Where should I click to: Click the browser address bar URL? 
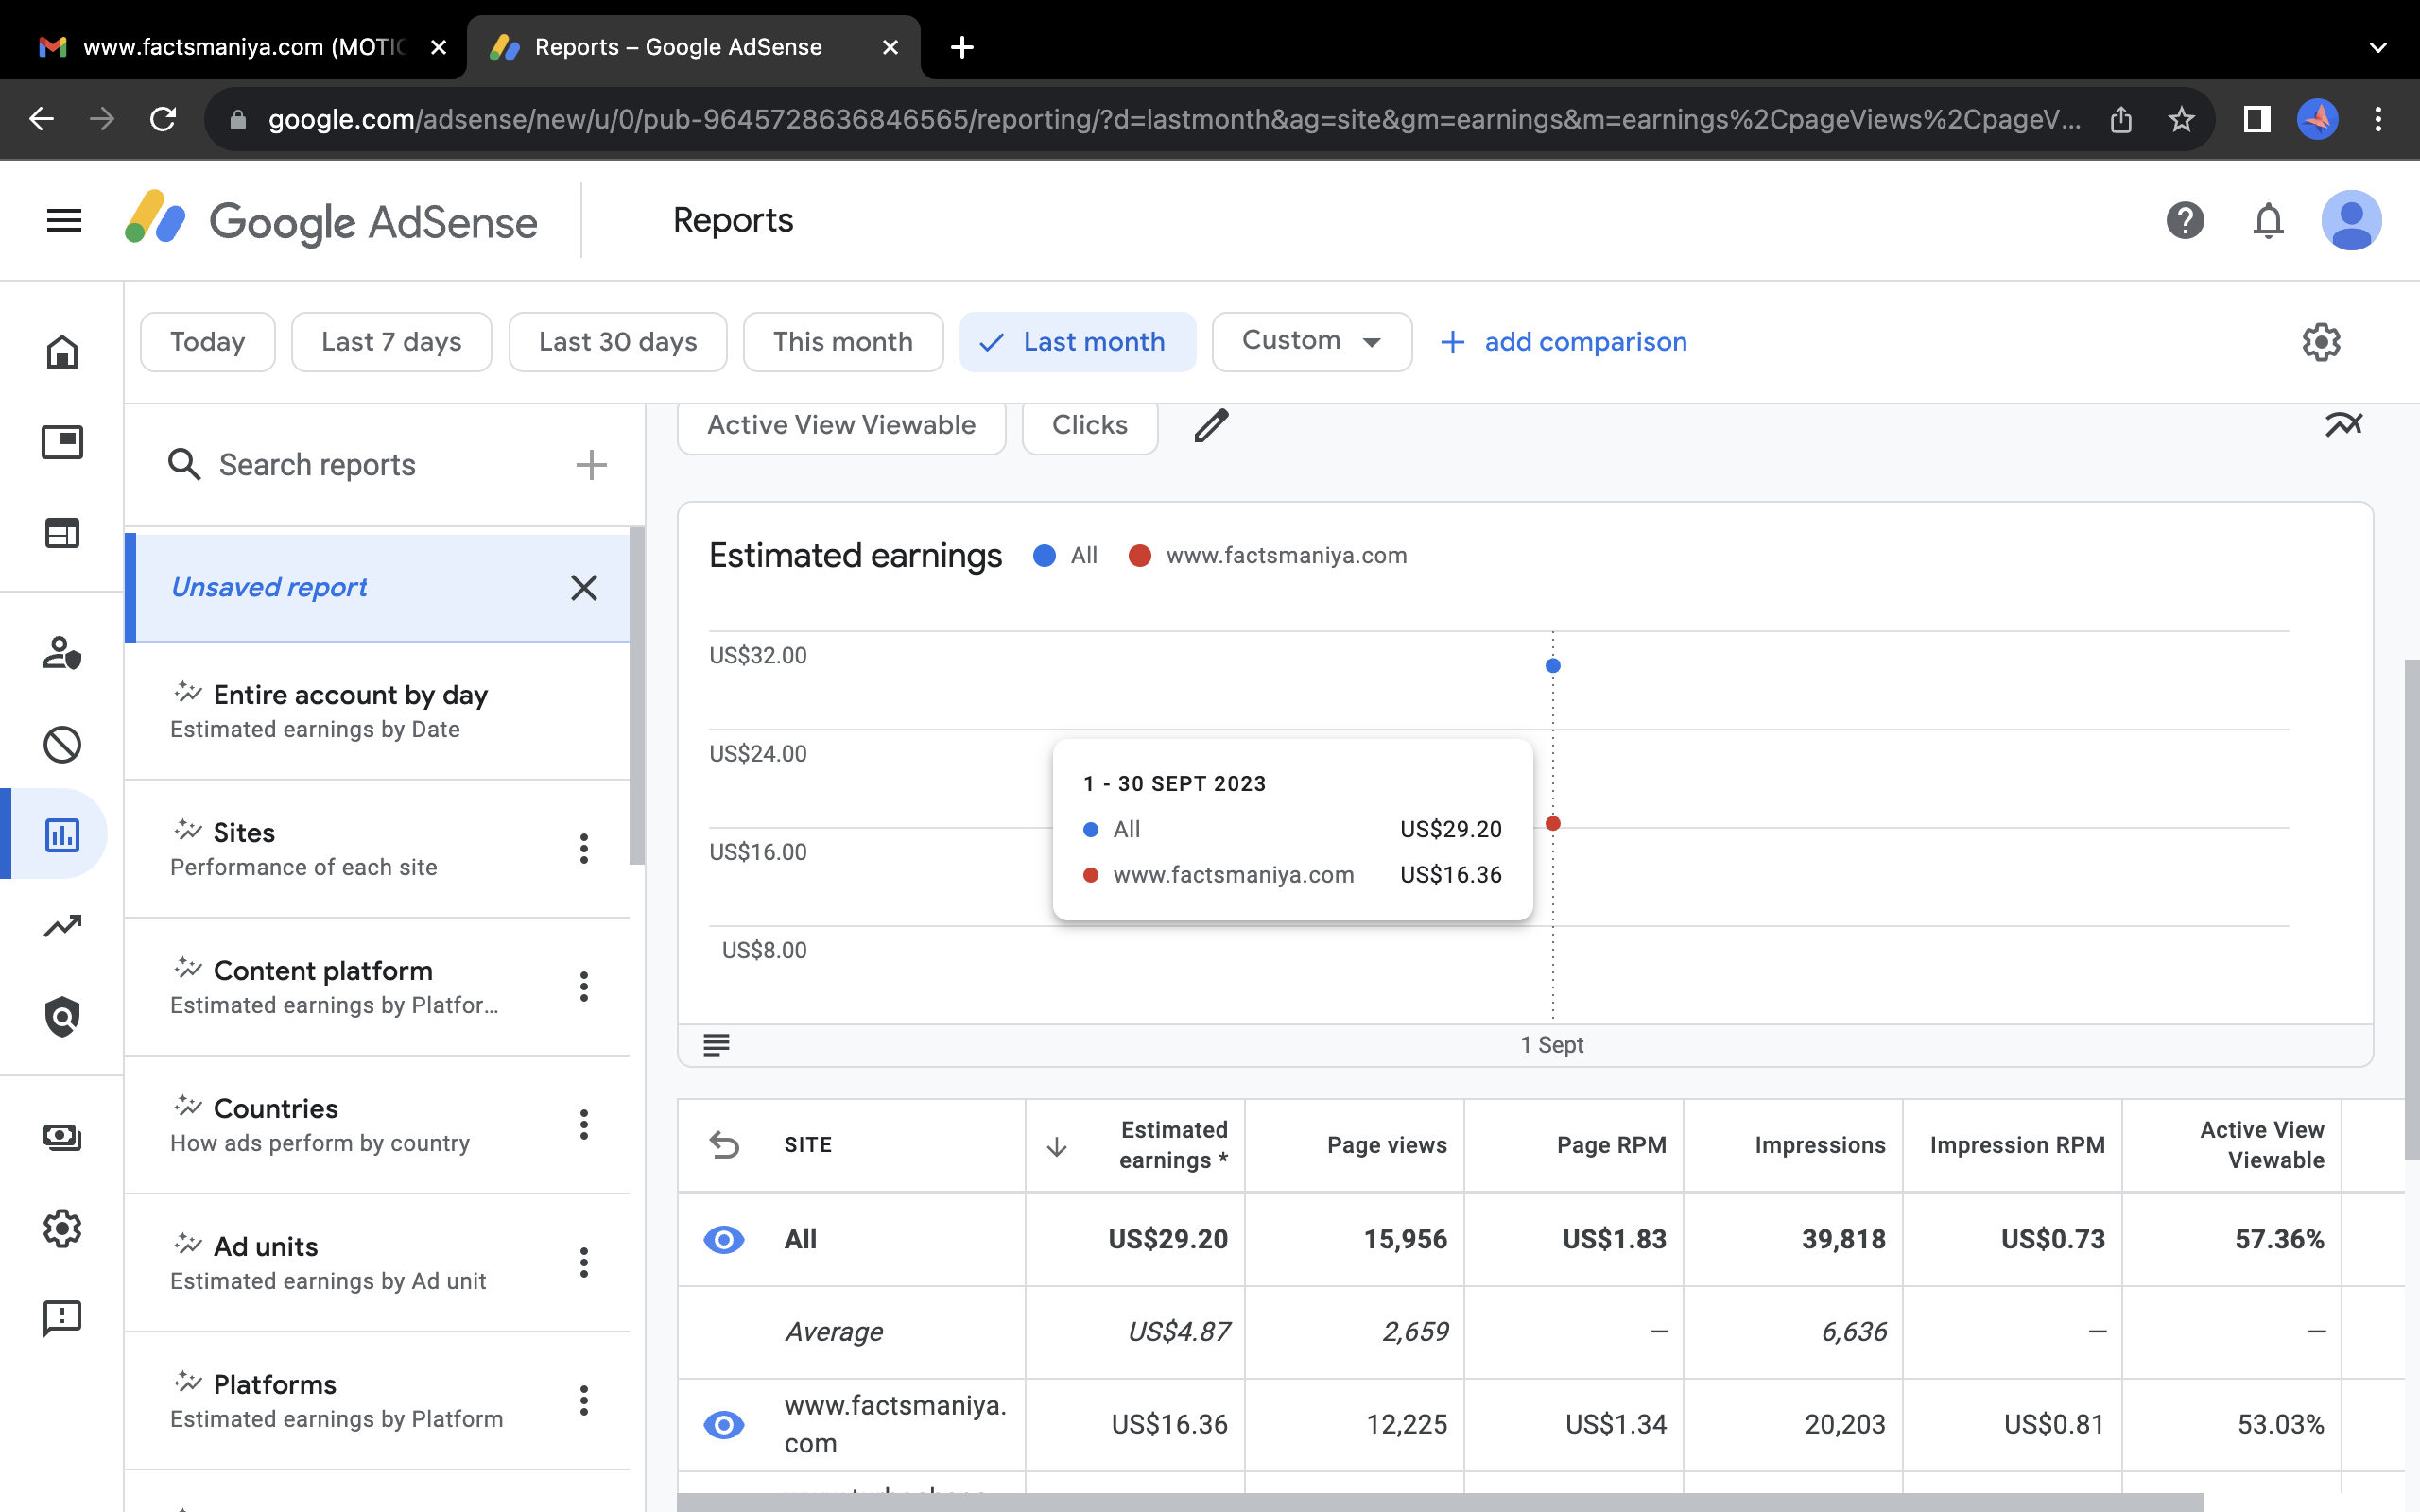[1174, 120]
